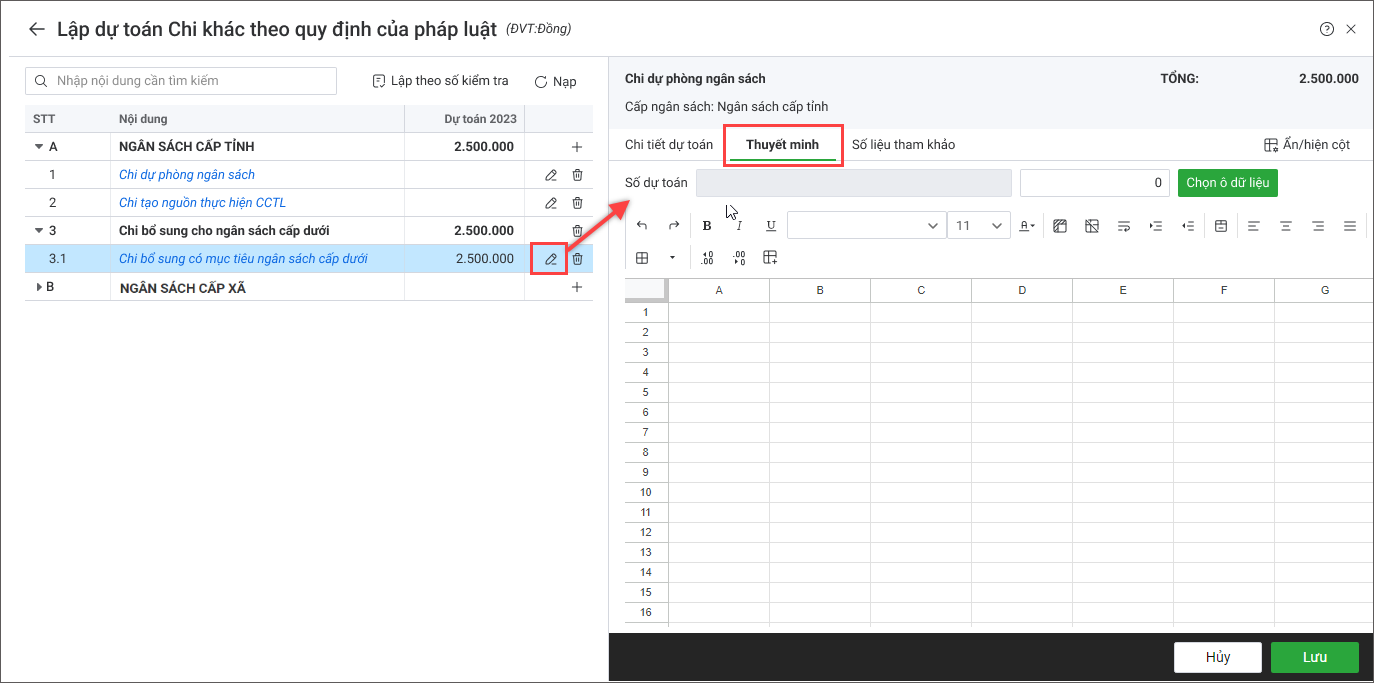Viewport: 1374px width, 683px height.
Task: Open the font color picker
Action: pyautogui.click(x=1027, y=226)
